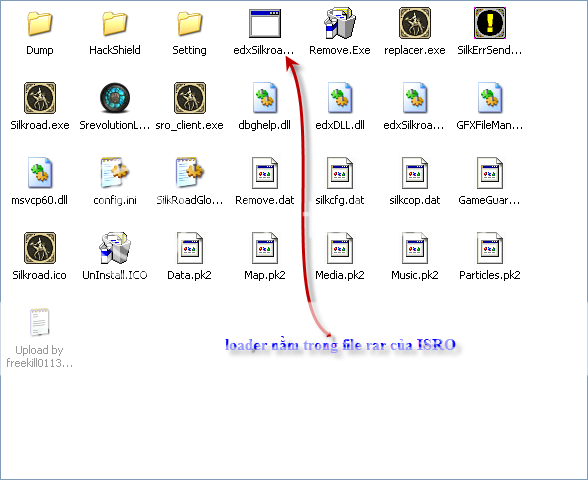Click the sro_client.exe file icon
This screenshot has height=480, width=588.
pos(190,98)
